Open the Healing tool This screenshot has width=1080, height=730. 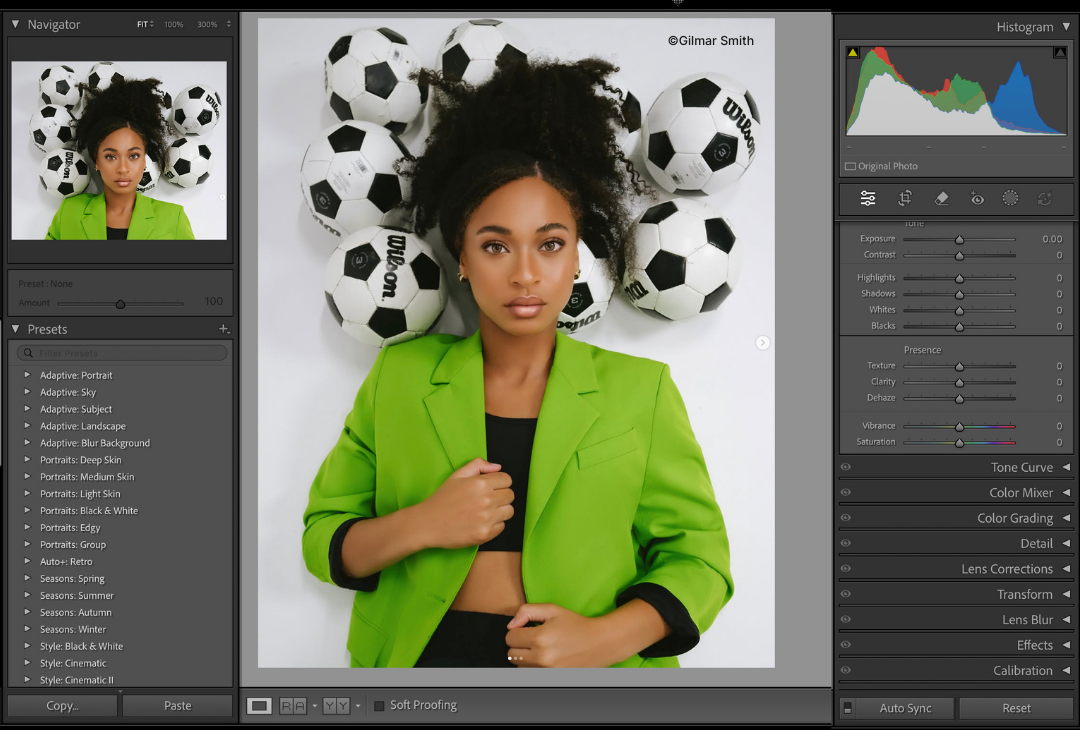click(x=940, y=198)
